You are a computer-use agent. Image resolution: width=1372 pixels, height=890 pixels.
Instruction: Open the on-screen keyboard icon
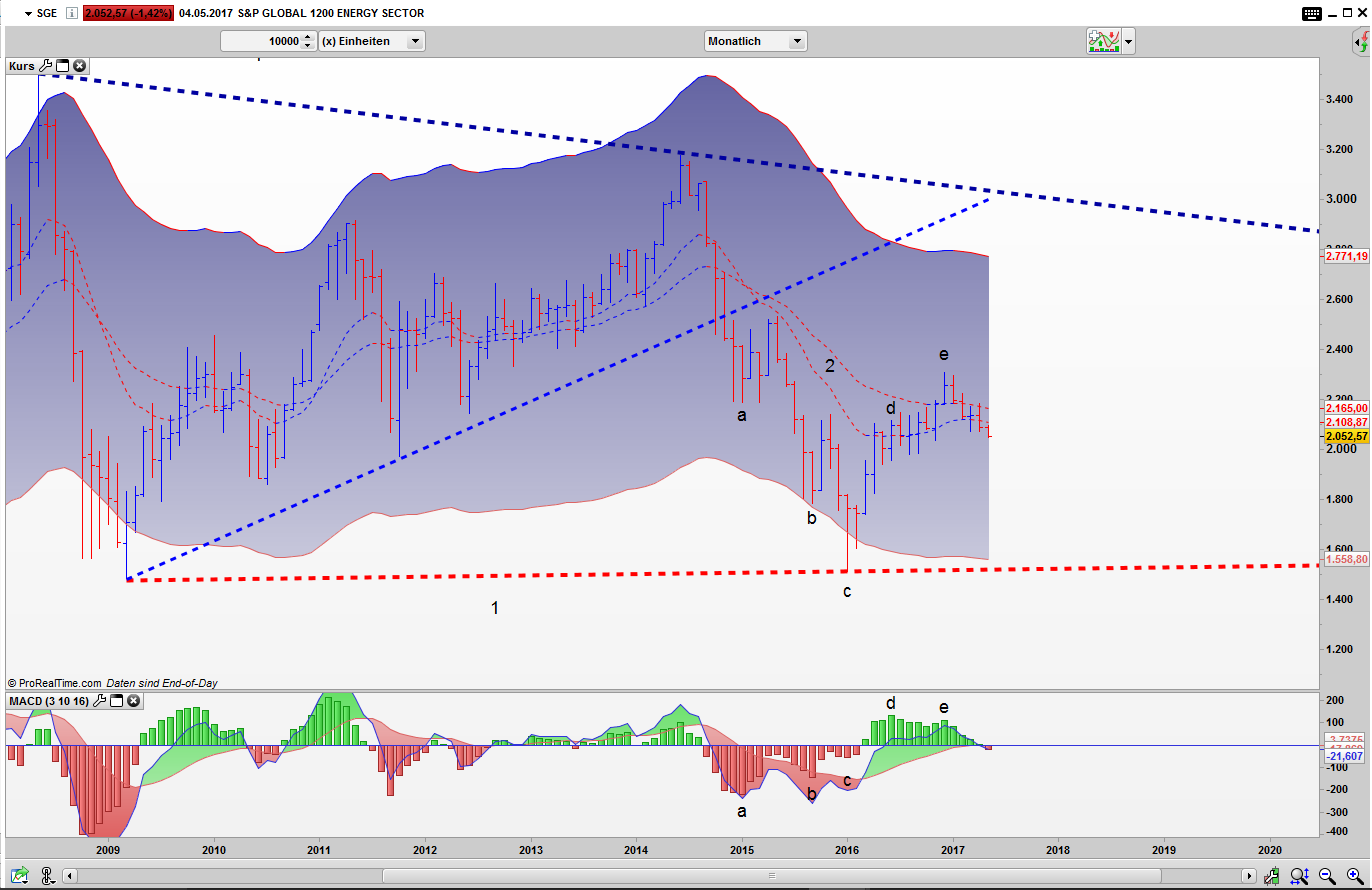[x=1312, y=13]
